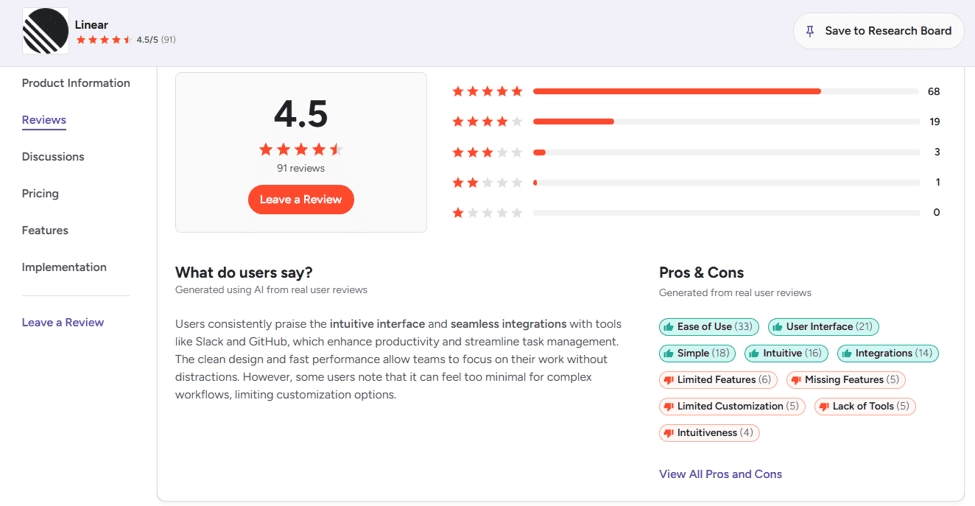Screen dimensions: 975x506
Task: Filter reviews by the 4-star rating bar
Action: point(726,122)
